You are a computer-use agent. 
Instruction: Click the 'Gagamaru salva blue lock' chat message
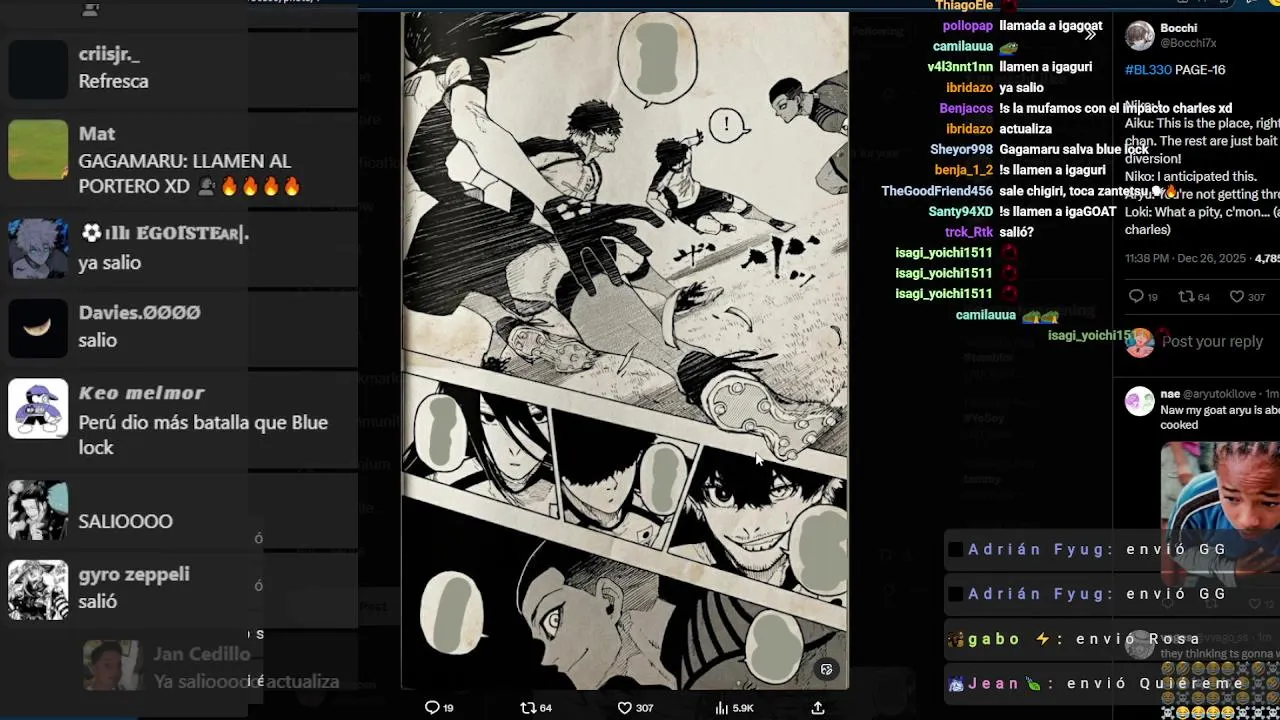coord(1074,149)
